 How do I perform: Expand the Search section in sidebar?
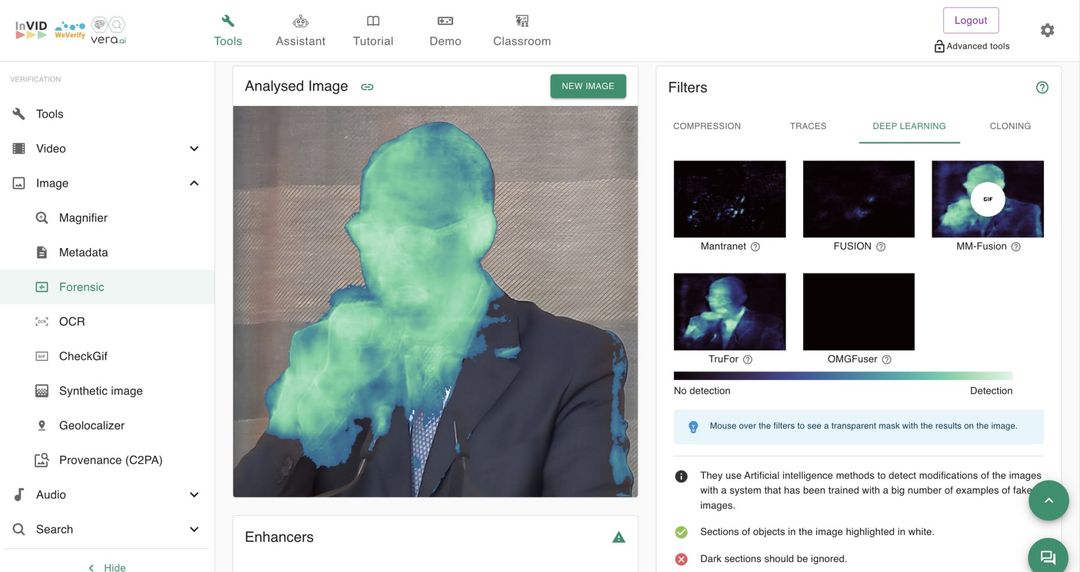pyautogui.click(x=194, y=530)
